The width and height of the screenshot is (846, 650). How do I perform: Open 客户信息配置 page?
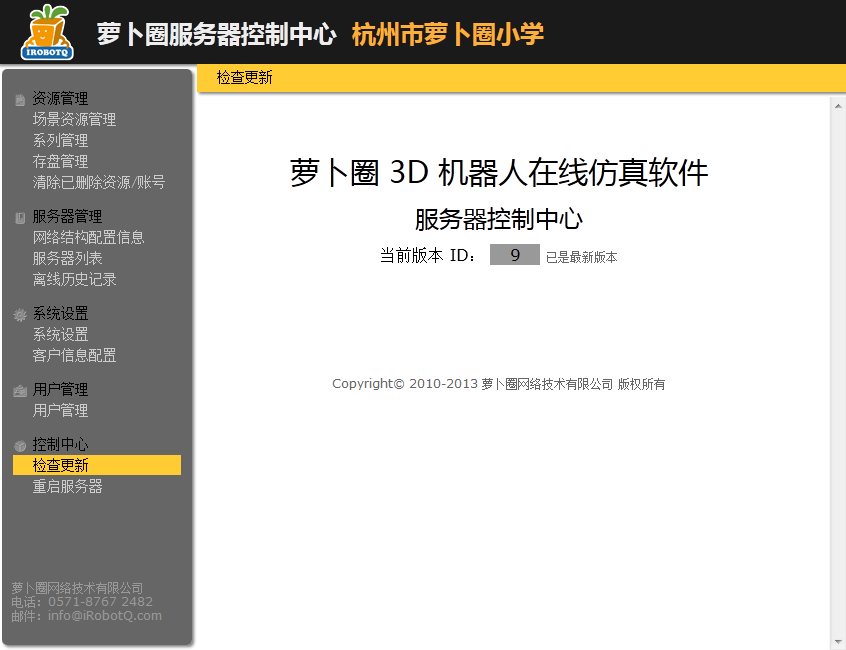[x=74, y=355]
